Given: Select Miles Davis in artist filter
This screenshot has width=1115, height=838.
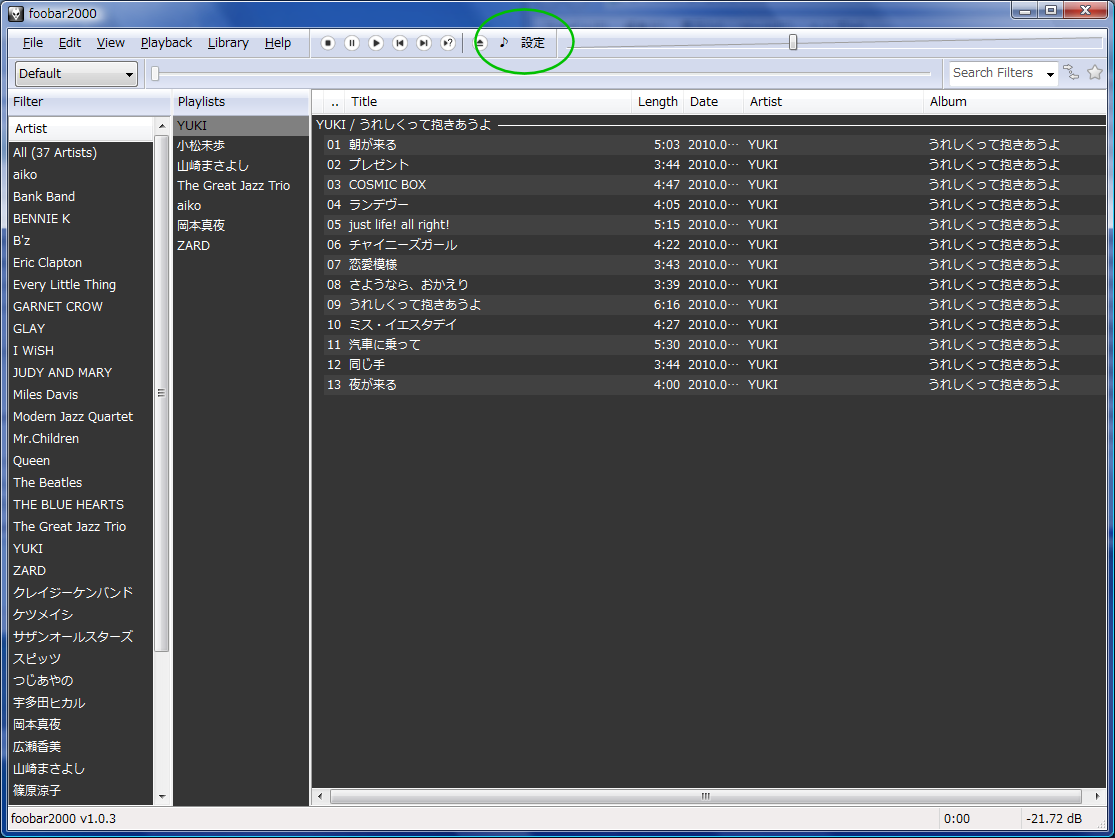Looking at the screenshot, I should 81,395.
